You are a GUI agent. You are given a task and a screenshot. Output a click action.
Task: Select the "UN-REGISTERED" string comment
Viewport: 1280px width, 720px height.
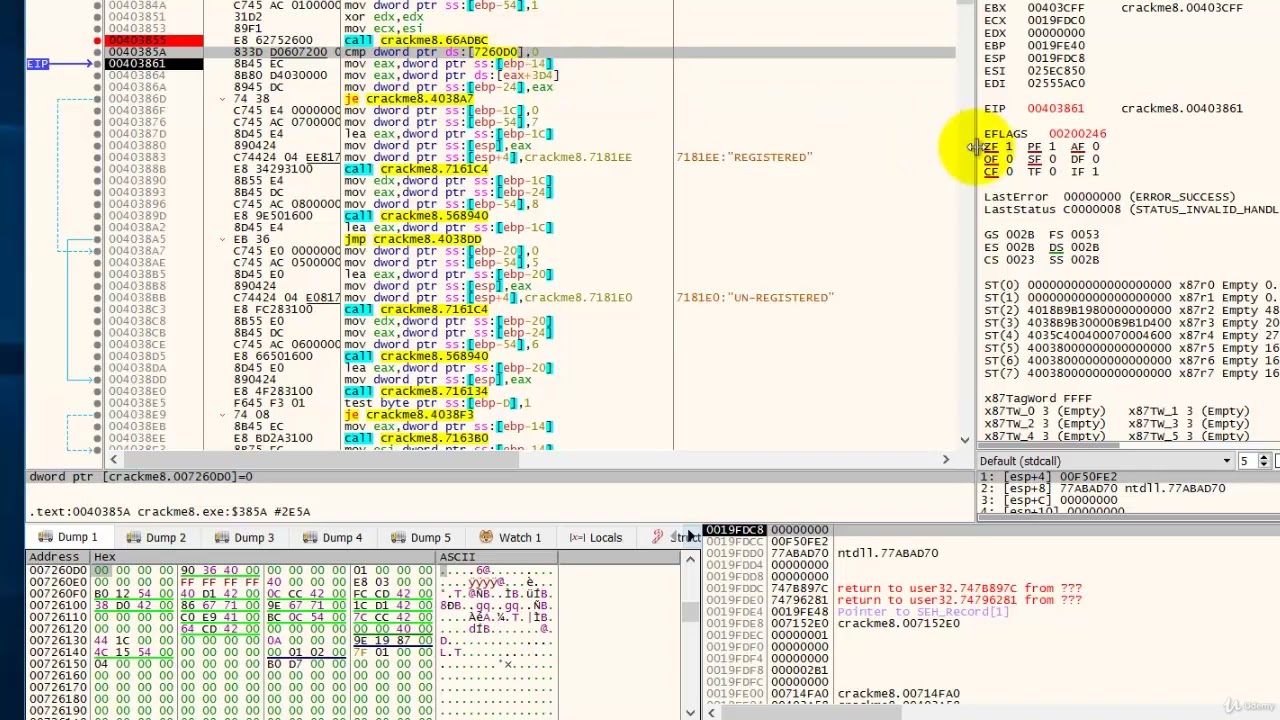(x=755, y=298)
